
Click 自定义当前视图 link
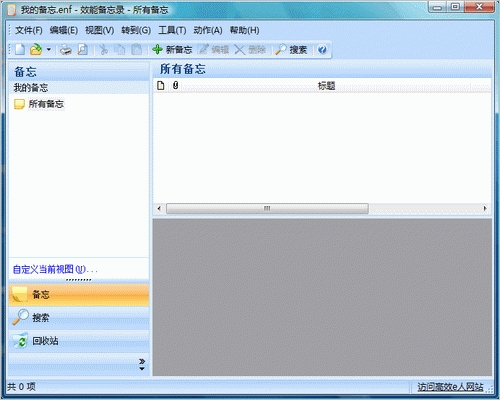tap(55, 269)
